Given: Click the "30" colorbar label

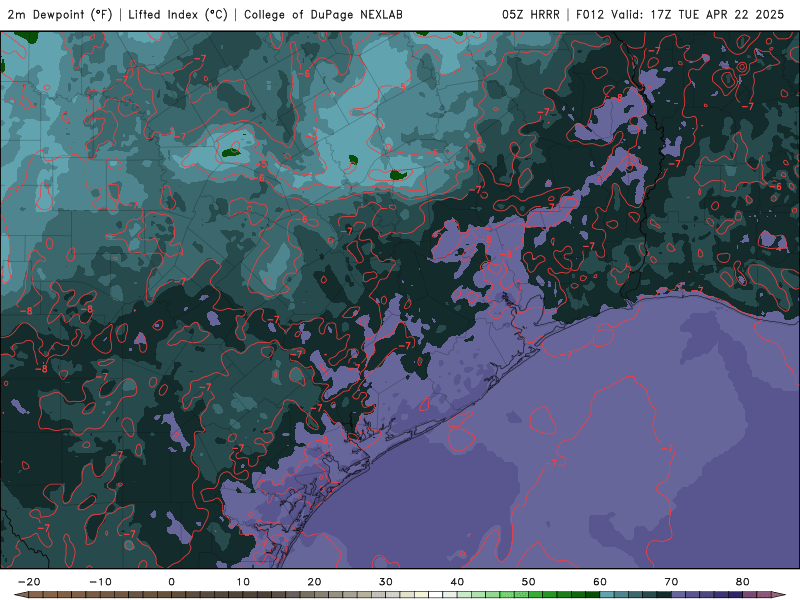Looking at the screenshot, I should click(386, 582).
